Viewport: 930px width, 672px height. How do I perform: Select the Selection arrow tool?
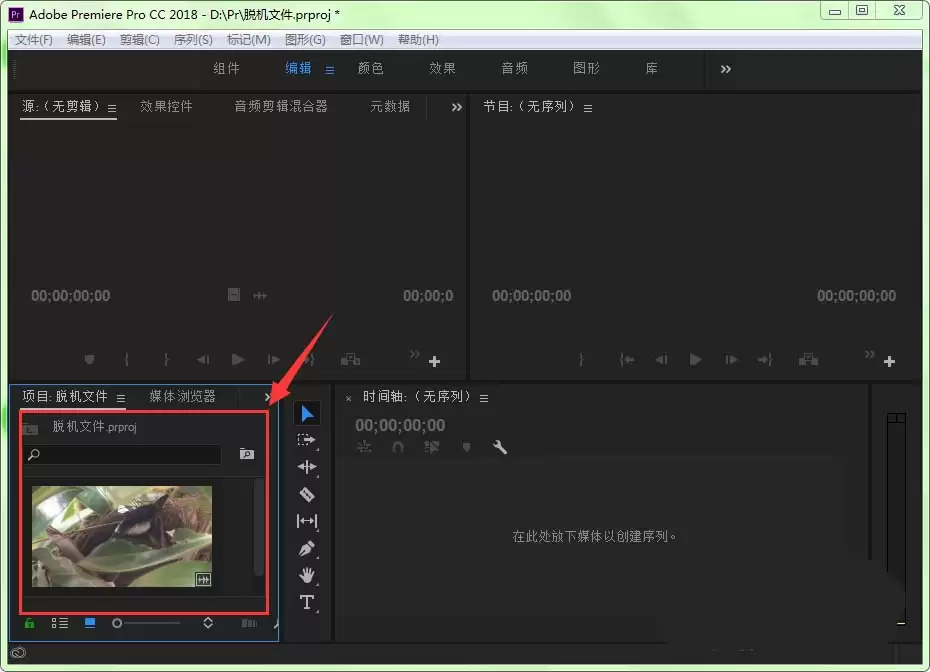click(307, 413)
